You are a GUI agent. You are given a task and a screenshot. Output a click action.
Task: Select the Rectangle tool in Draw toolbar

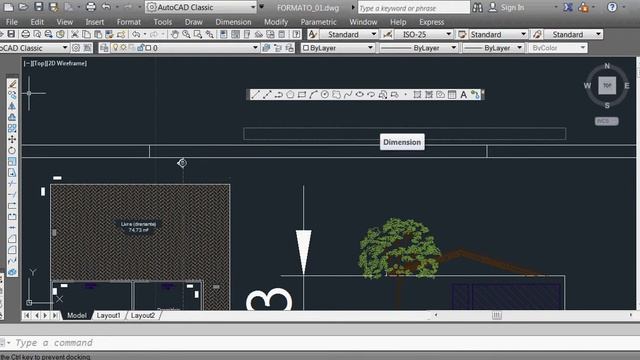click(x=302, y=95)
